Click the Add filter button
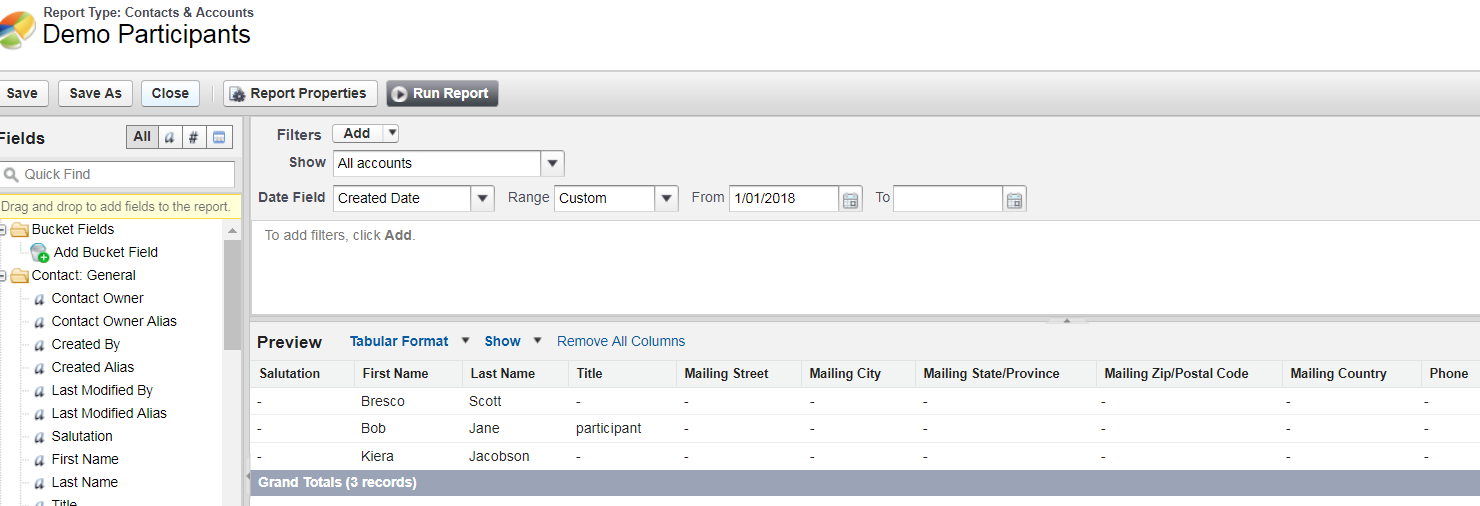The image size is (1480, 506). (x=357, y=133)
